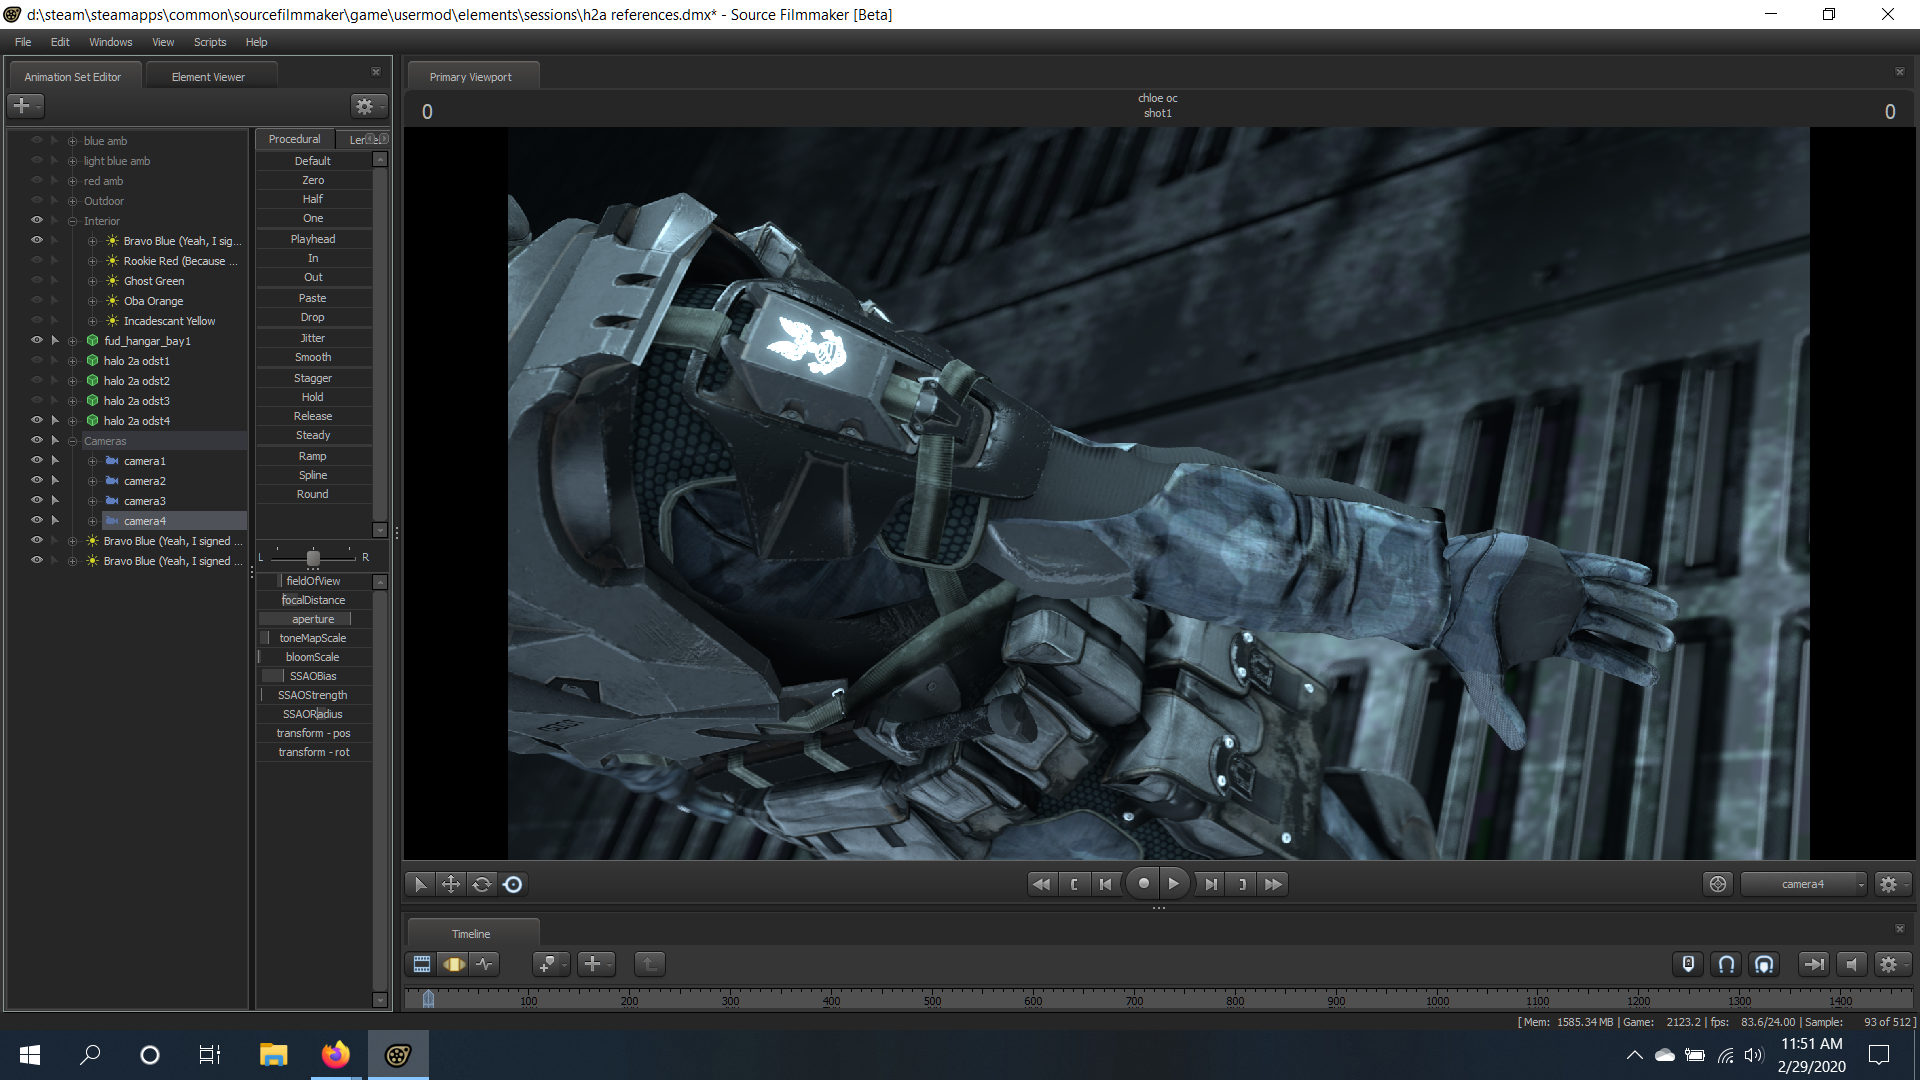Click the auto-scroll to end icon
The width and height of the screenshot is (1920, 1080).
point(1813,964)
